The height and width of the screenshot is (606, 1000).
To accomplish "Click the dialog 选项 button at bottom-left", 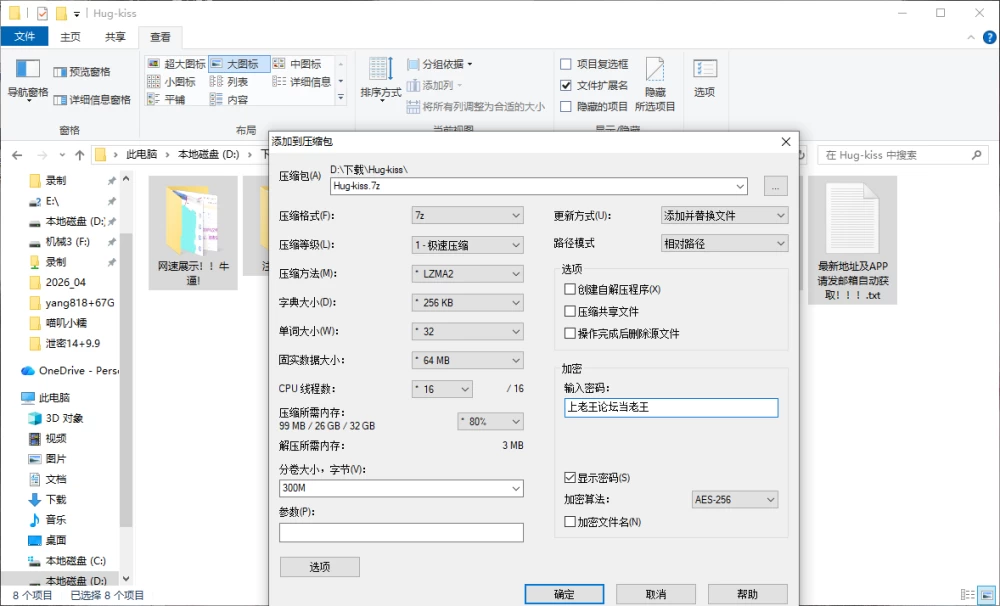I will tap(320, 567).
